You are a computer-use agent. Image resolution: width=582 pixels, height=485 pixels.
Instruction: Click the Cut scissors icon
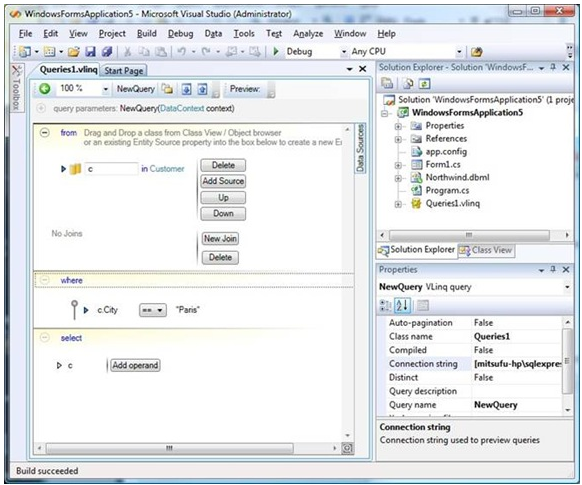[x=128, y=52]
